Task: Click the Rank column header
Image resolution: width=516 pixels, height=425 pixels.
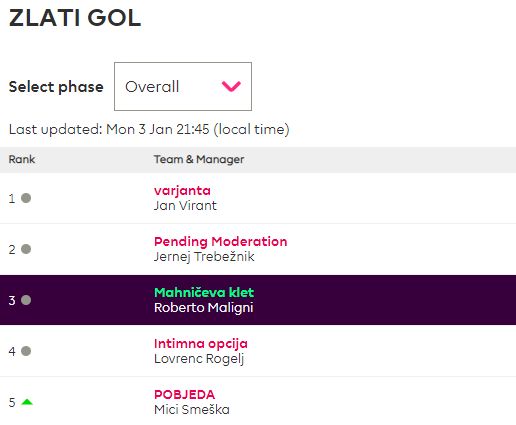Action: pos(22,159)
